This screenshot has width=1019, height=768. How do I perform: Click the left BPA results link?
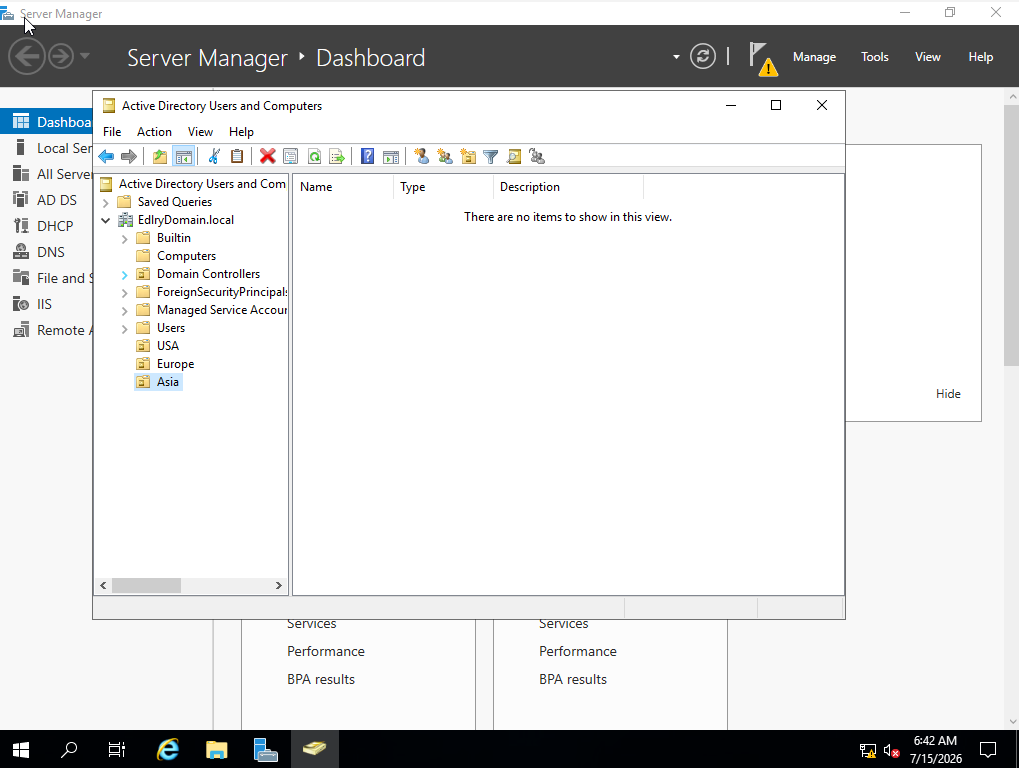321,679
